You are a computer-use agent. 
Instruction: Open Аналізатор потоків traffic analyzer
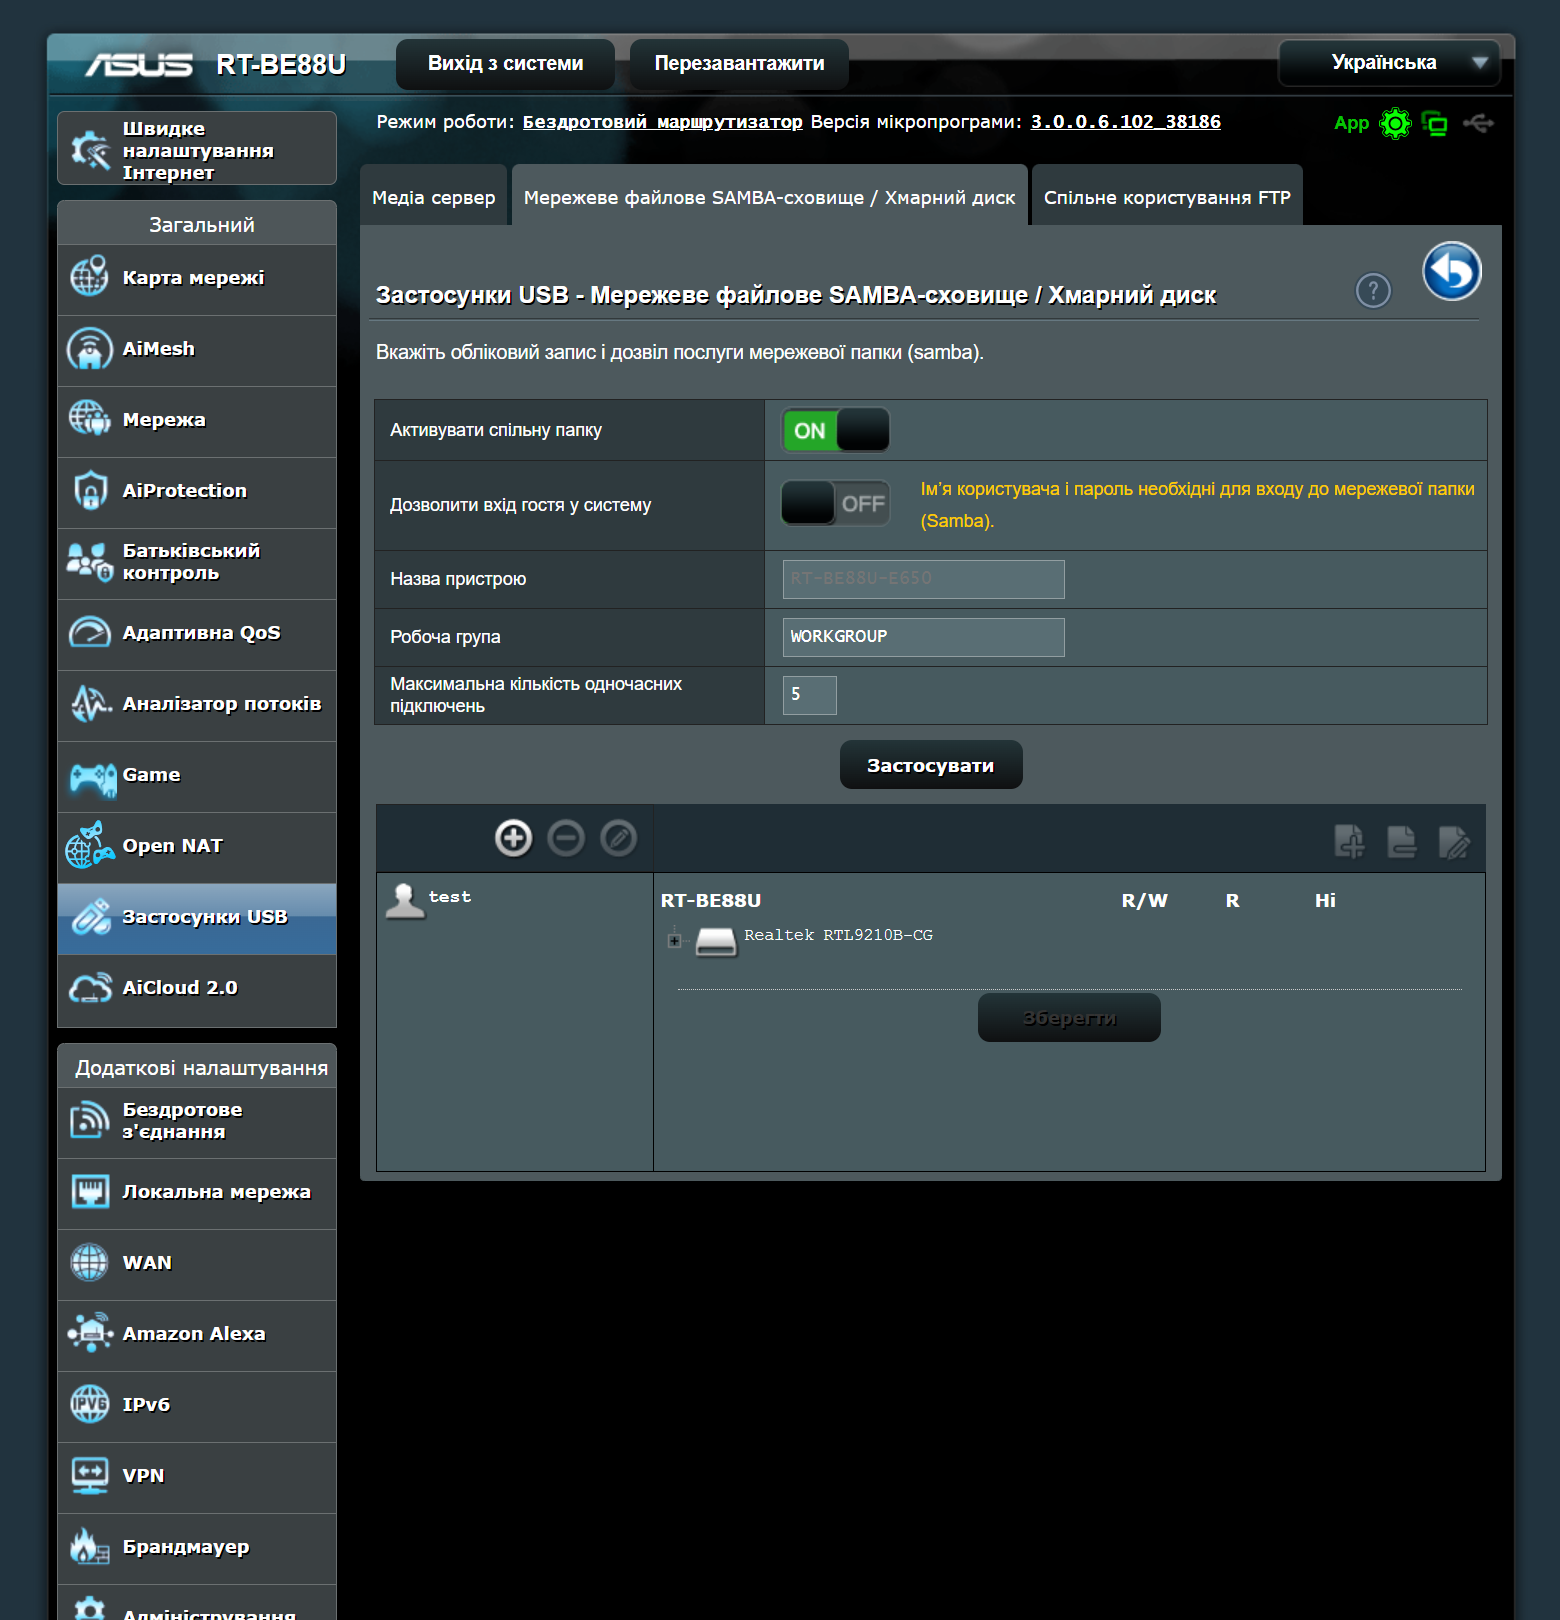pos(197,705)
